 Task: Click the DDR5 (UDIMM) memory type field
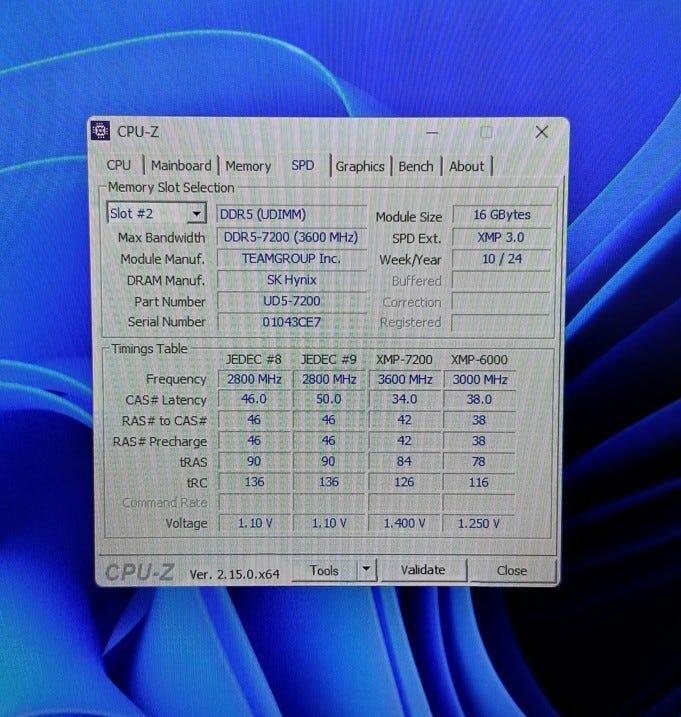291,214
